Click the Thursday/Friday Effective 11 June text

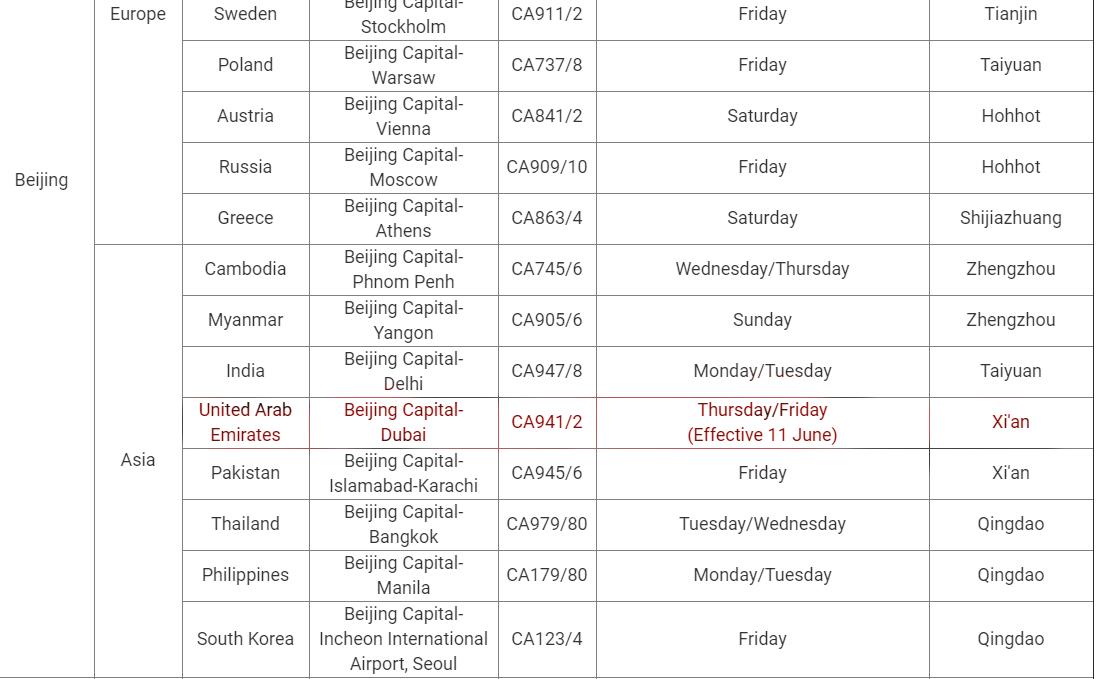762,422
